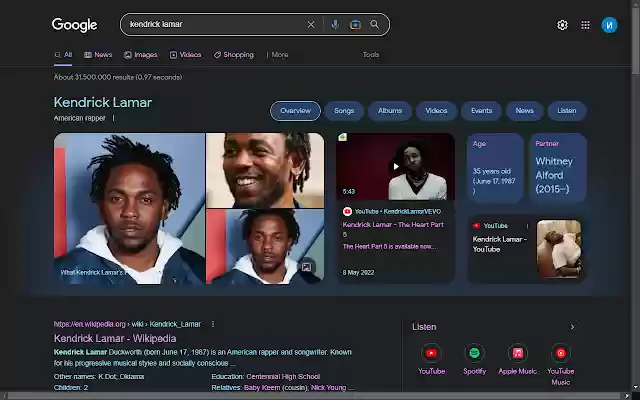Switch to the Videos search tab

[x=185, y=55]
